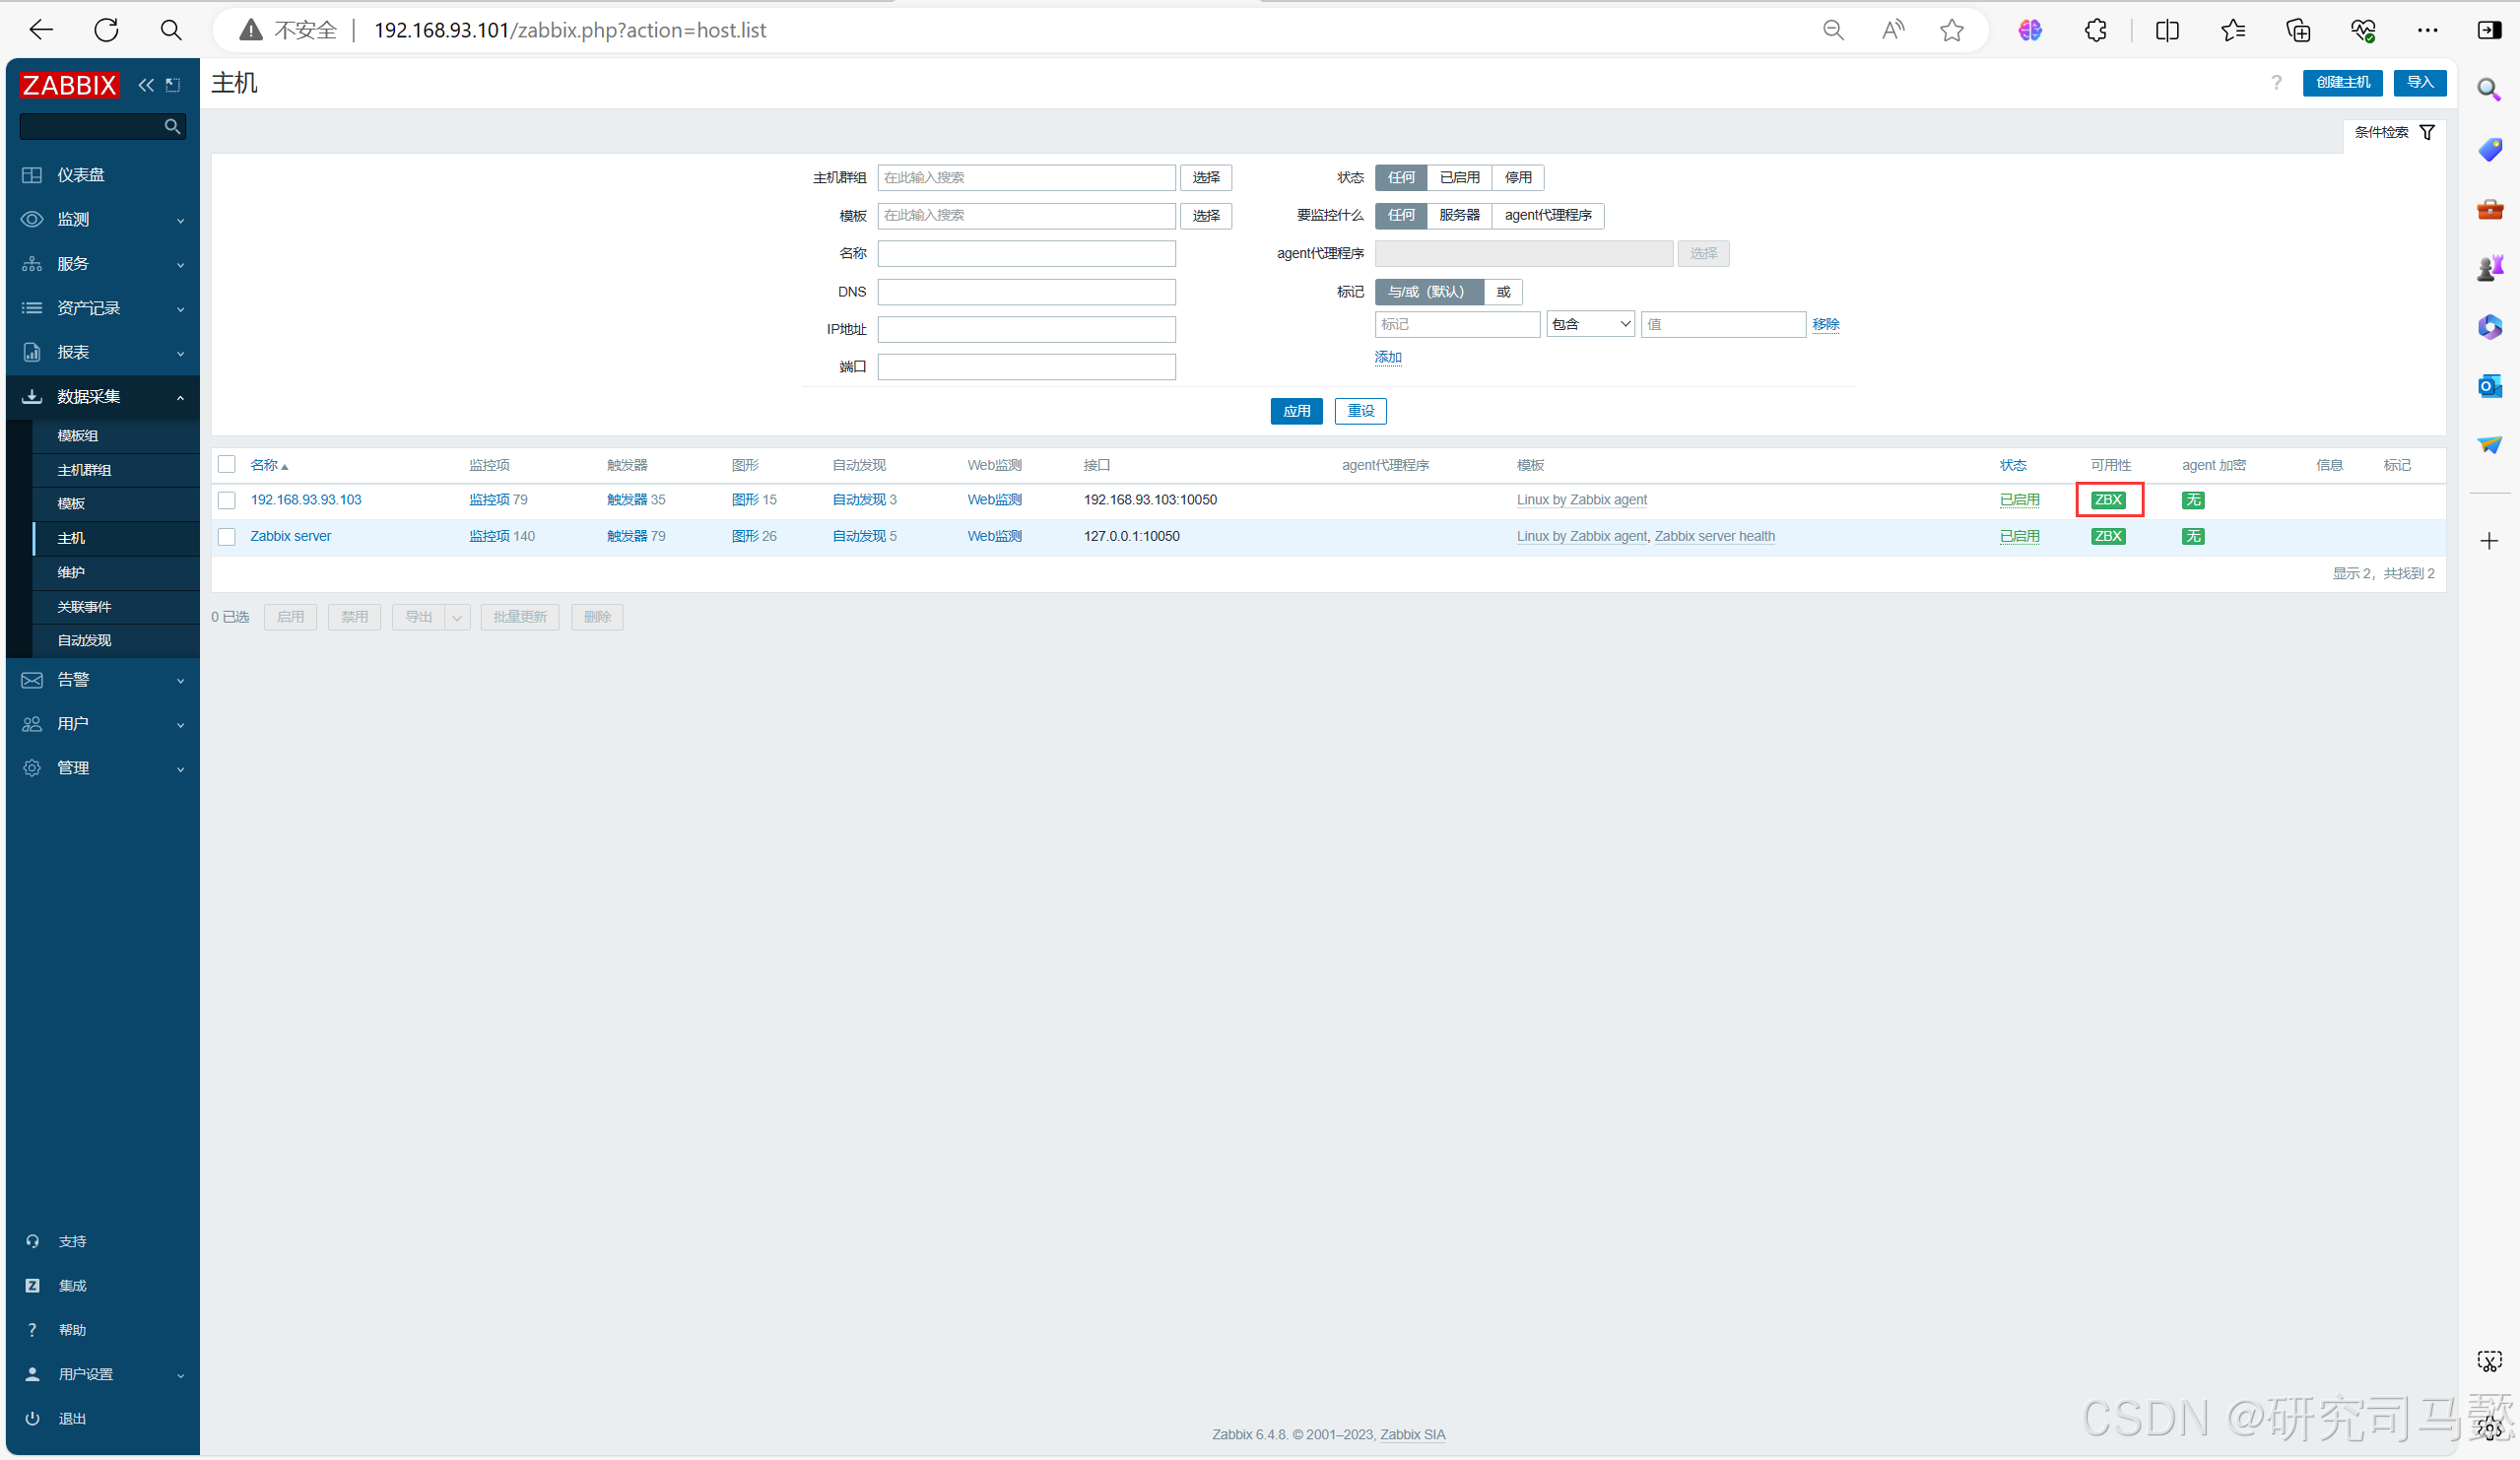Open the 包含 tag operator dropdown
This screenshot has height=1460, width=2520.
coord(1590,324)
